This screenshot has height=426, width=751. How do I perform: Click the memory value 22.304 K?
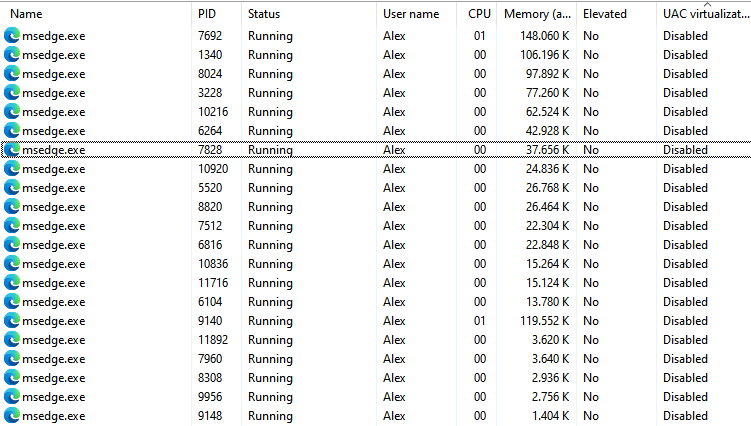point(547,226)
